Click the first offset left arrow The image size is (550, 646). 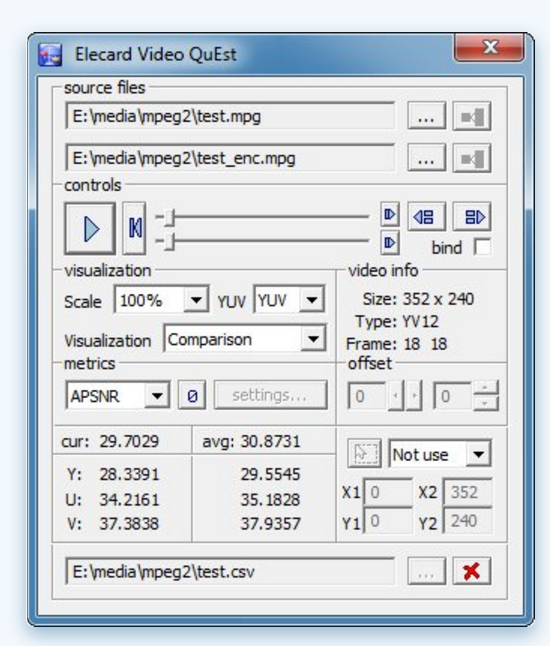point(396,396)
